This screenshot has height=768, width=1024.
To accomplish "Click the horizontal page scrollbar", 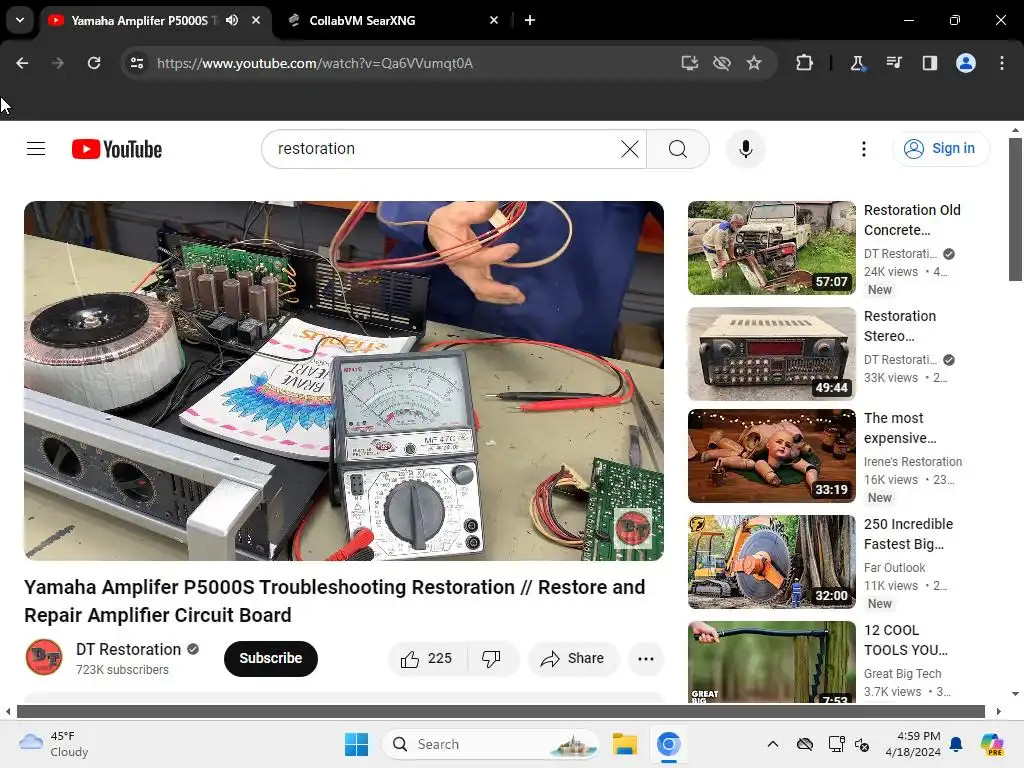I will pyautogui.click(x=501, y=711).
